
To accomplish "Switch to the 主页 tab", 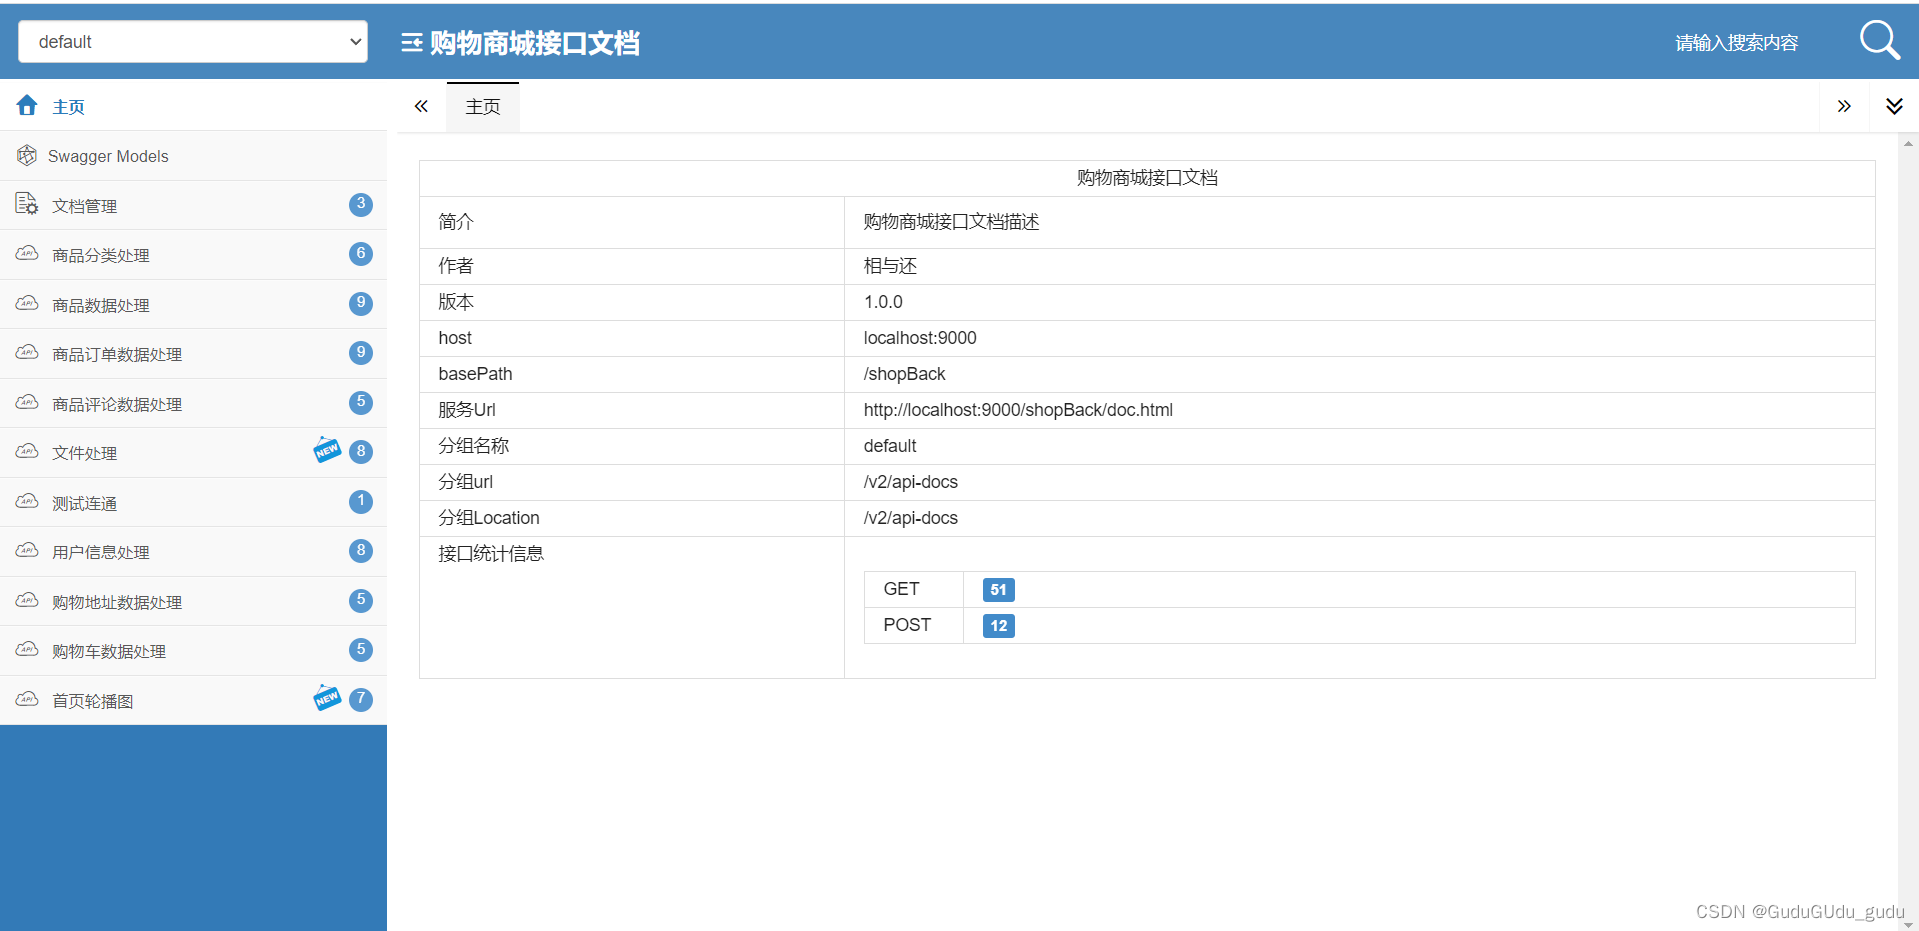I will (482, 105).
